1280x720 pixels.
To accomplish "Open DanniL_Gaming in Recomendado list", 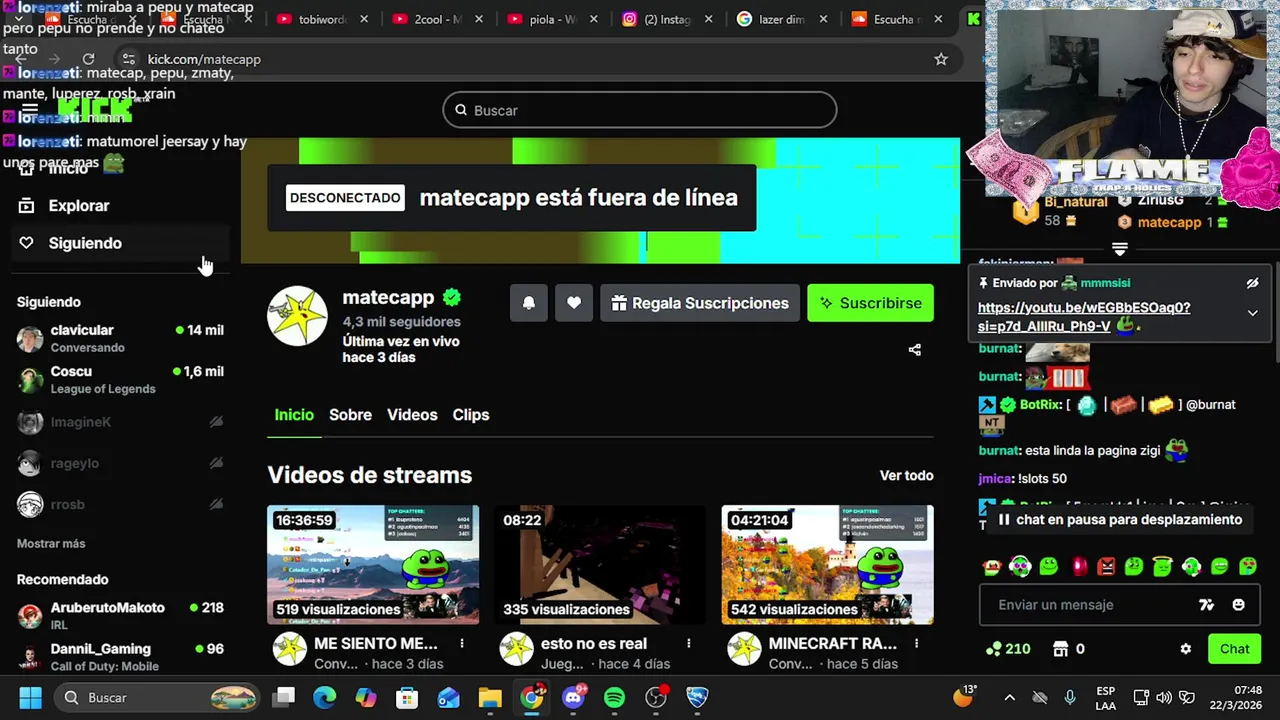I will (x=120, y=657).
